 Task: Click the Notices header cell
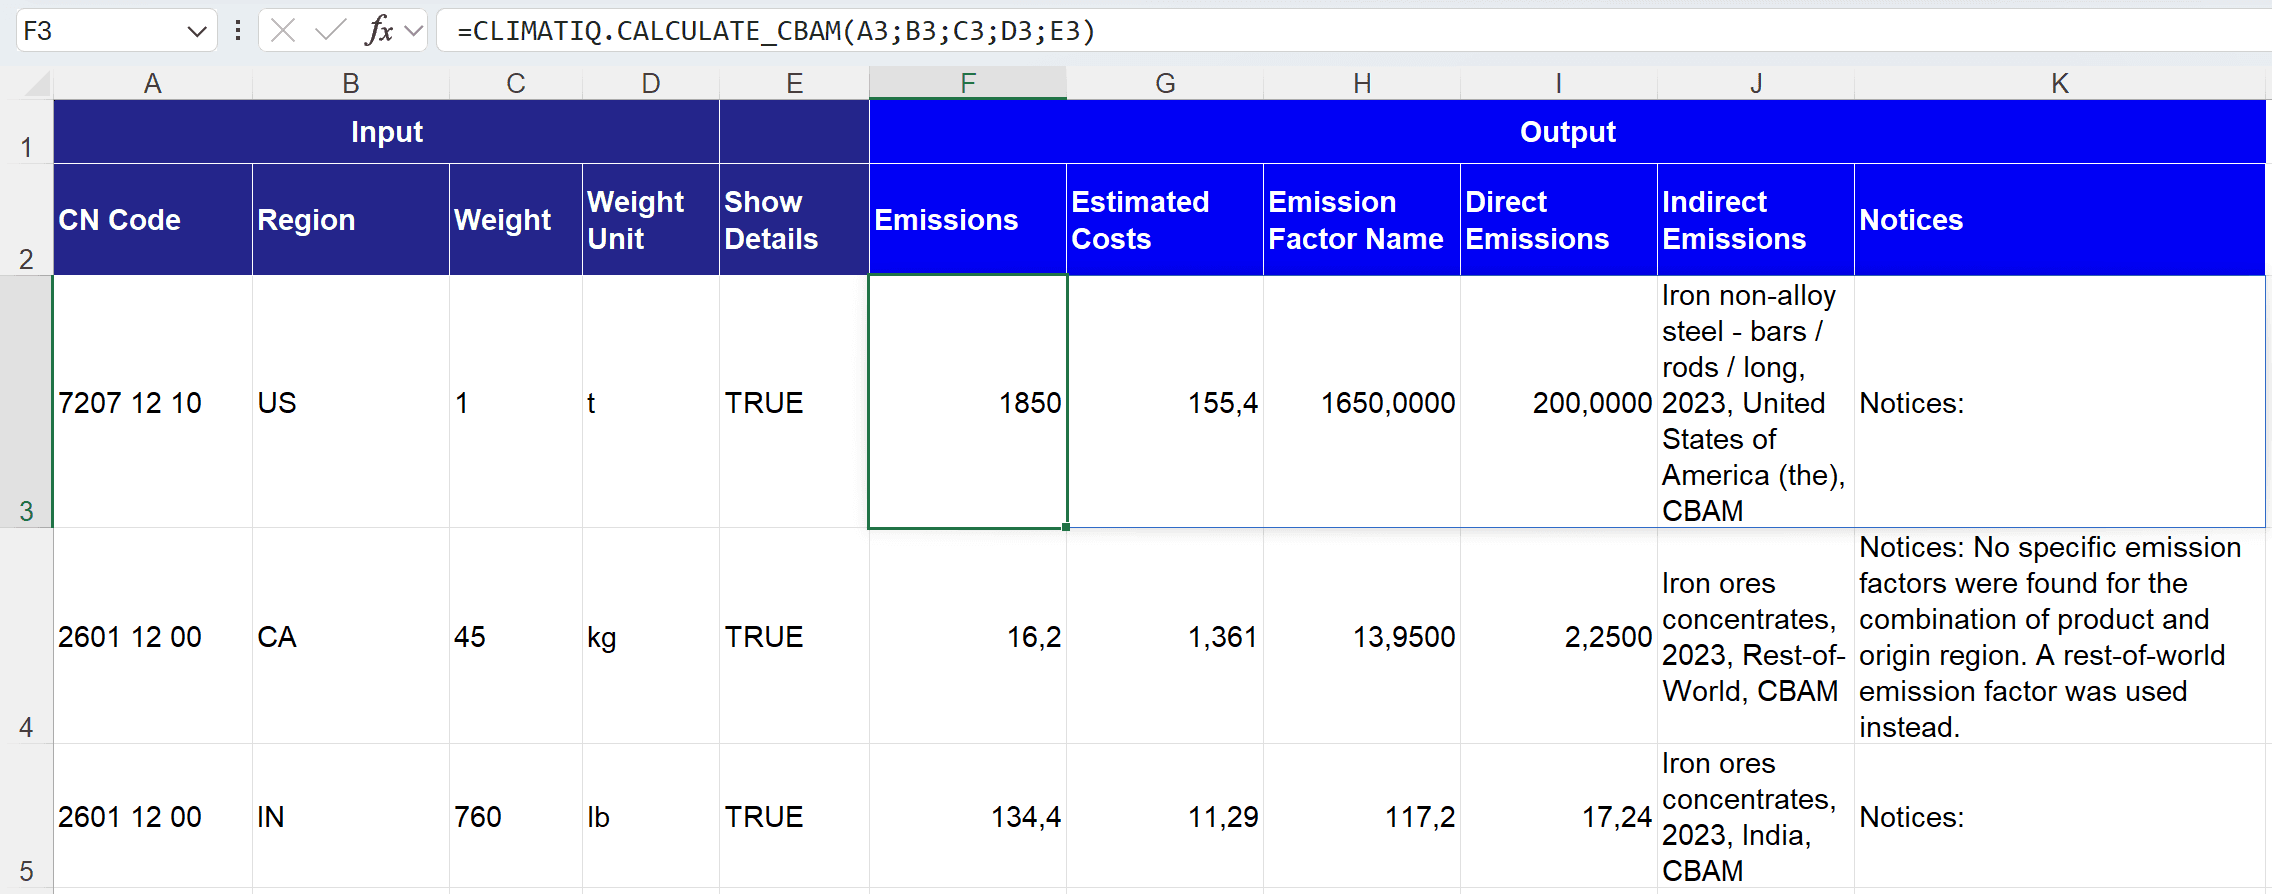pos(2059,220)
